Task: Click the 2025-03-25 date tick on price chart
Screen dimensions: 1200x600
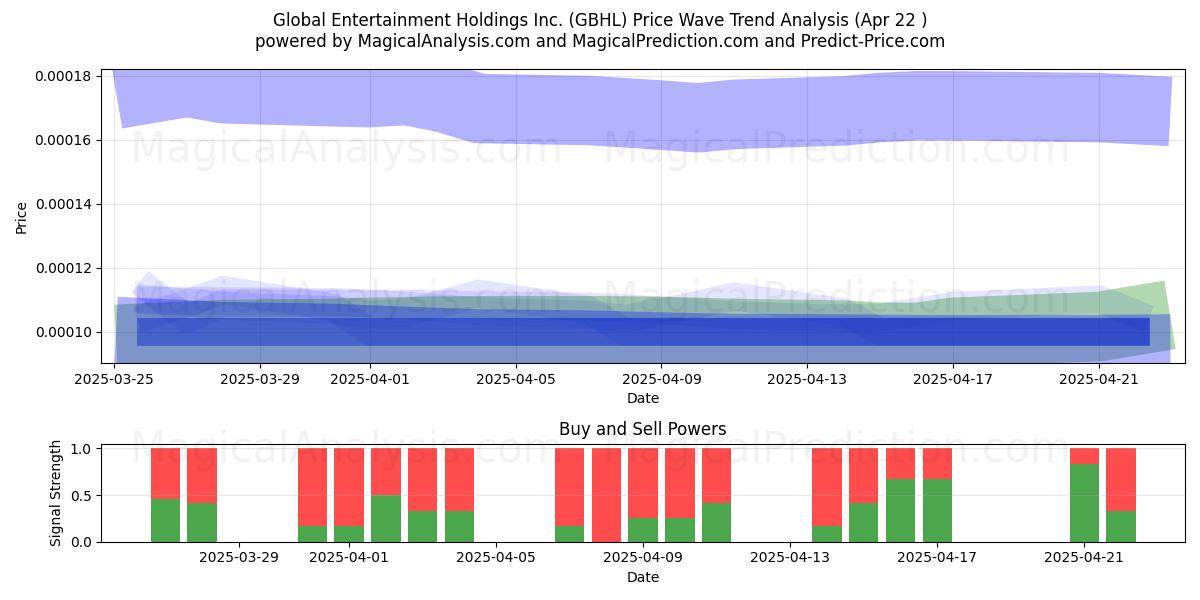Action: pos(114,379)
